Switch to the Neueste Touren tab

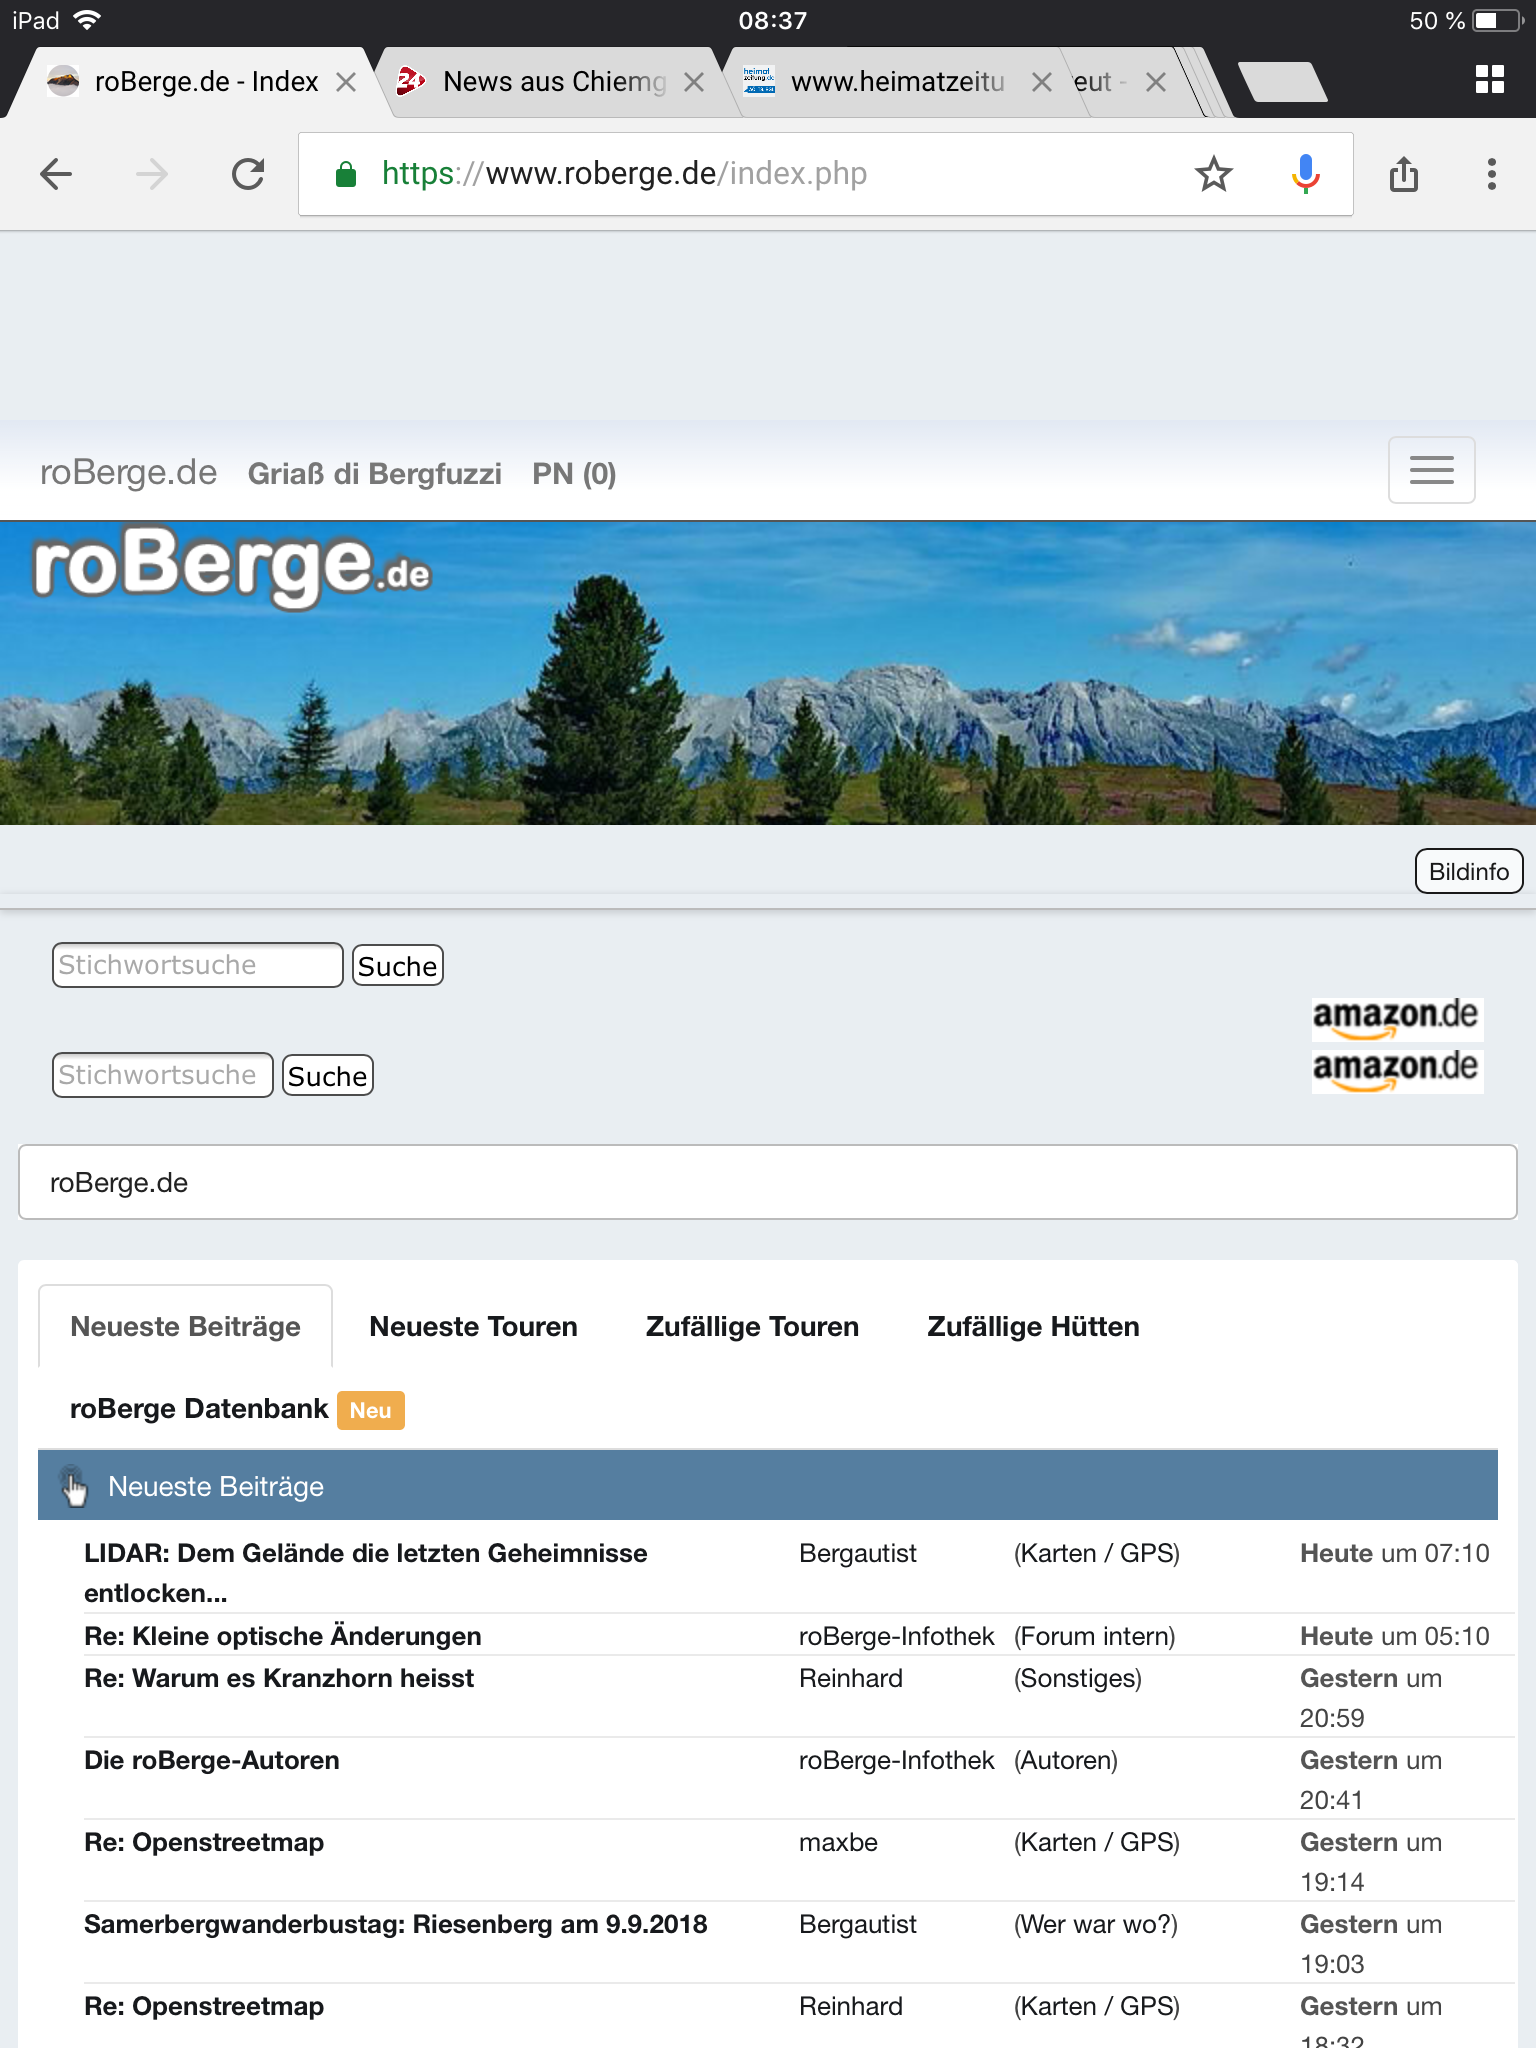tap(473, 1326)
